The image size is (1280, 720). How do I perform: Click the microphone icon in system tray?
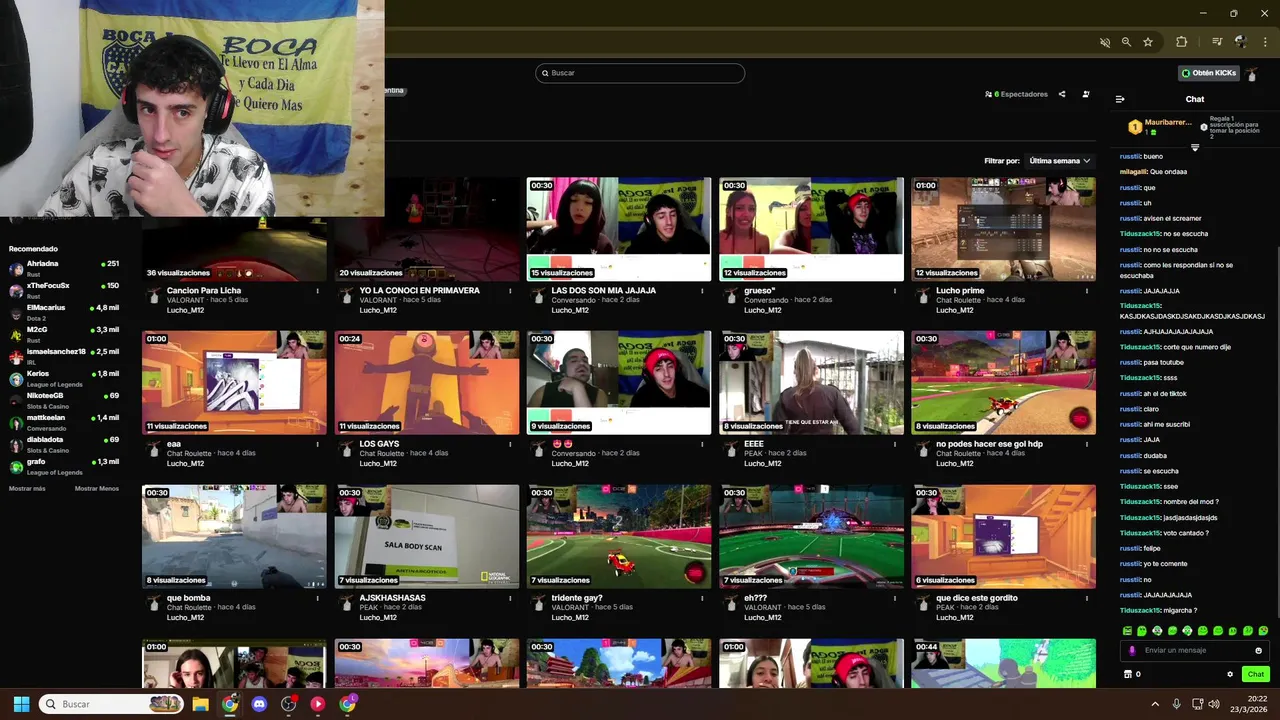tap(1176, 704)
